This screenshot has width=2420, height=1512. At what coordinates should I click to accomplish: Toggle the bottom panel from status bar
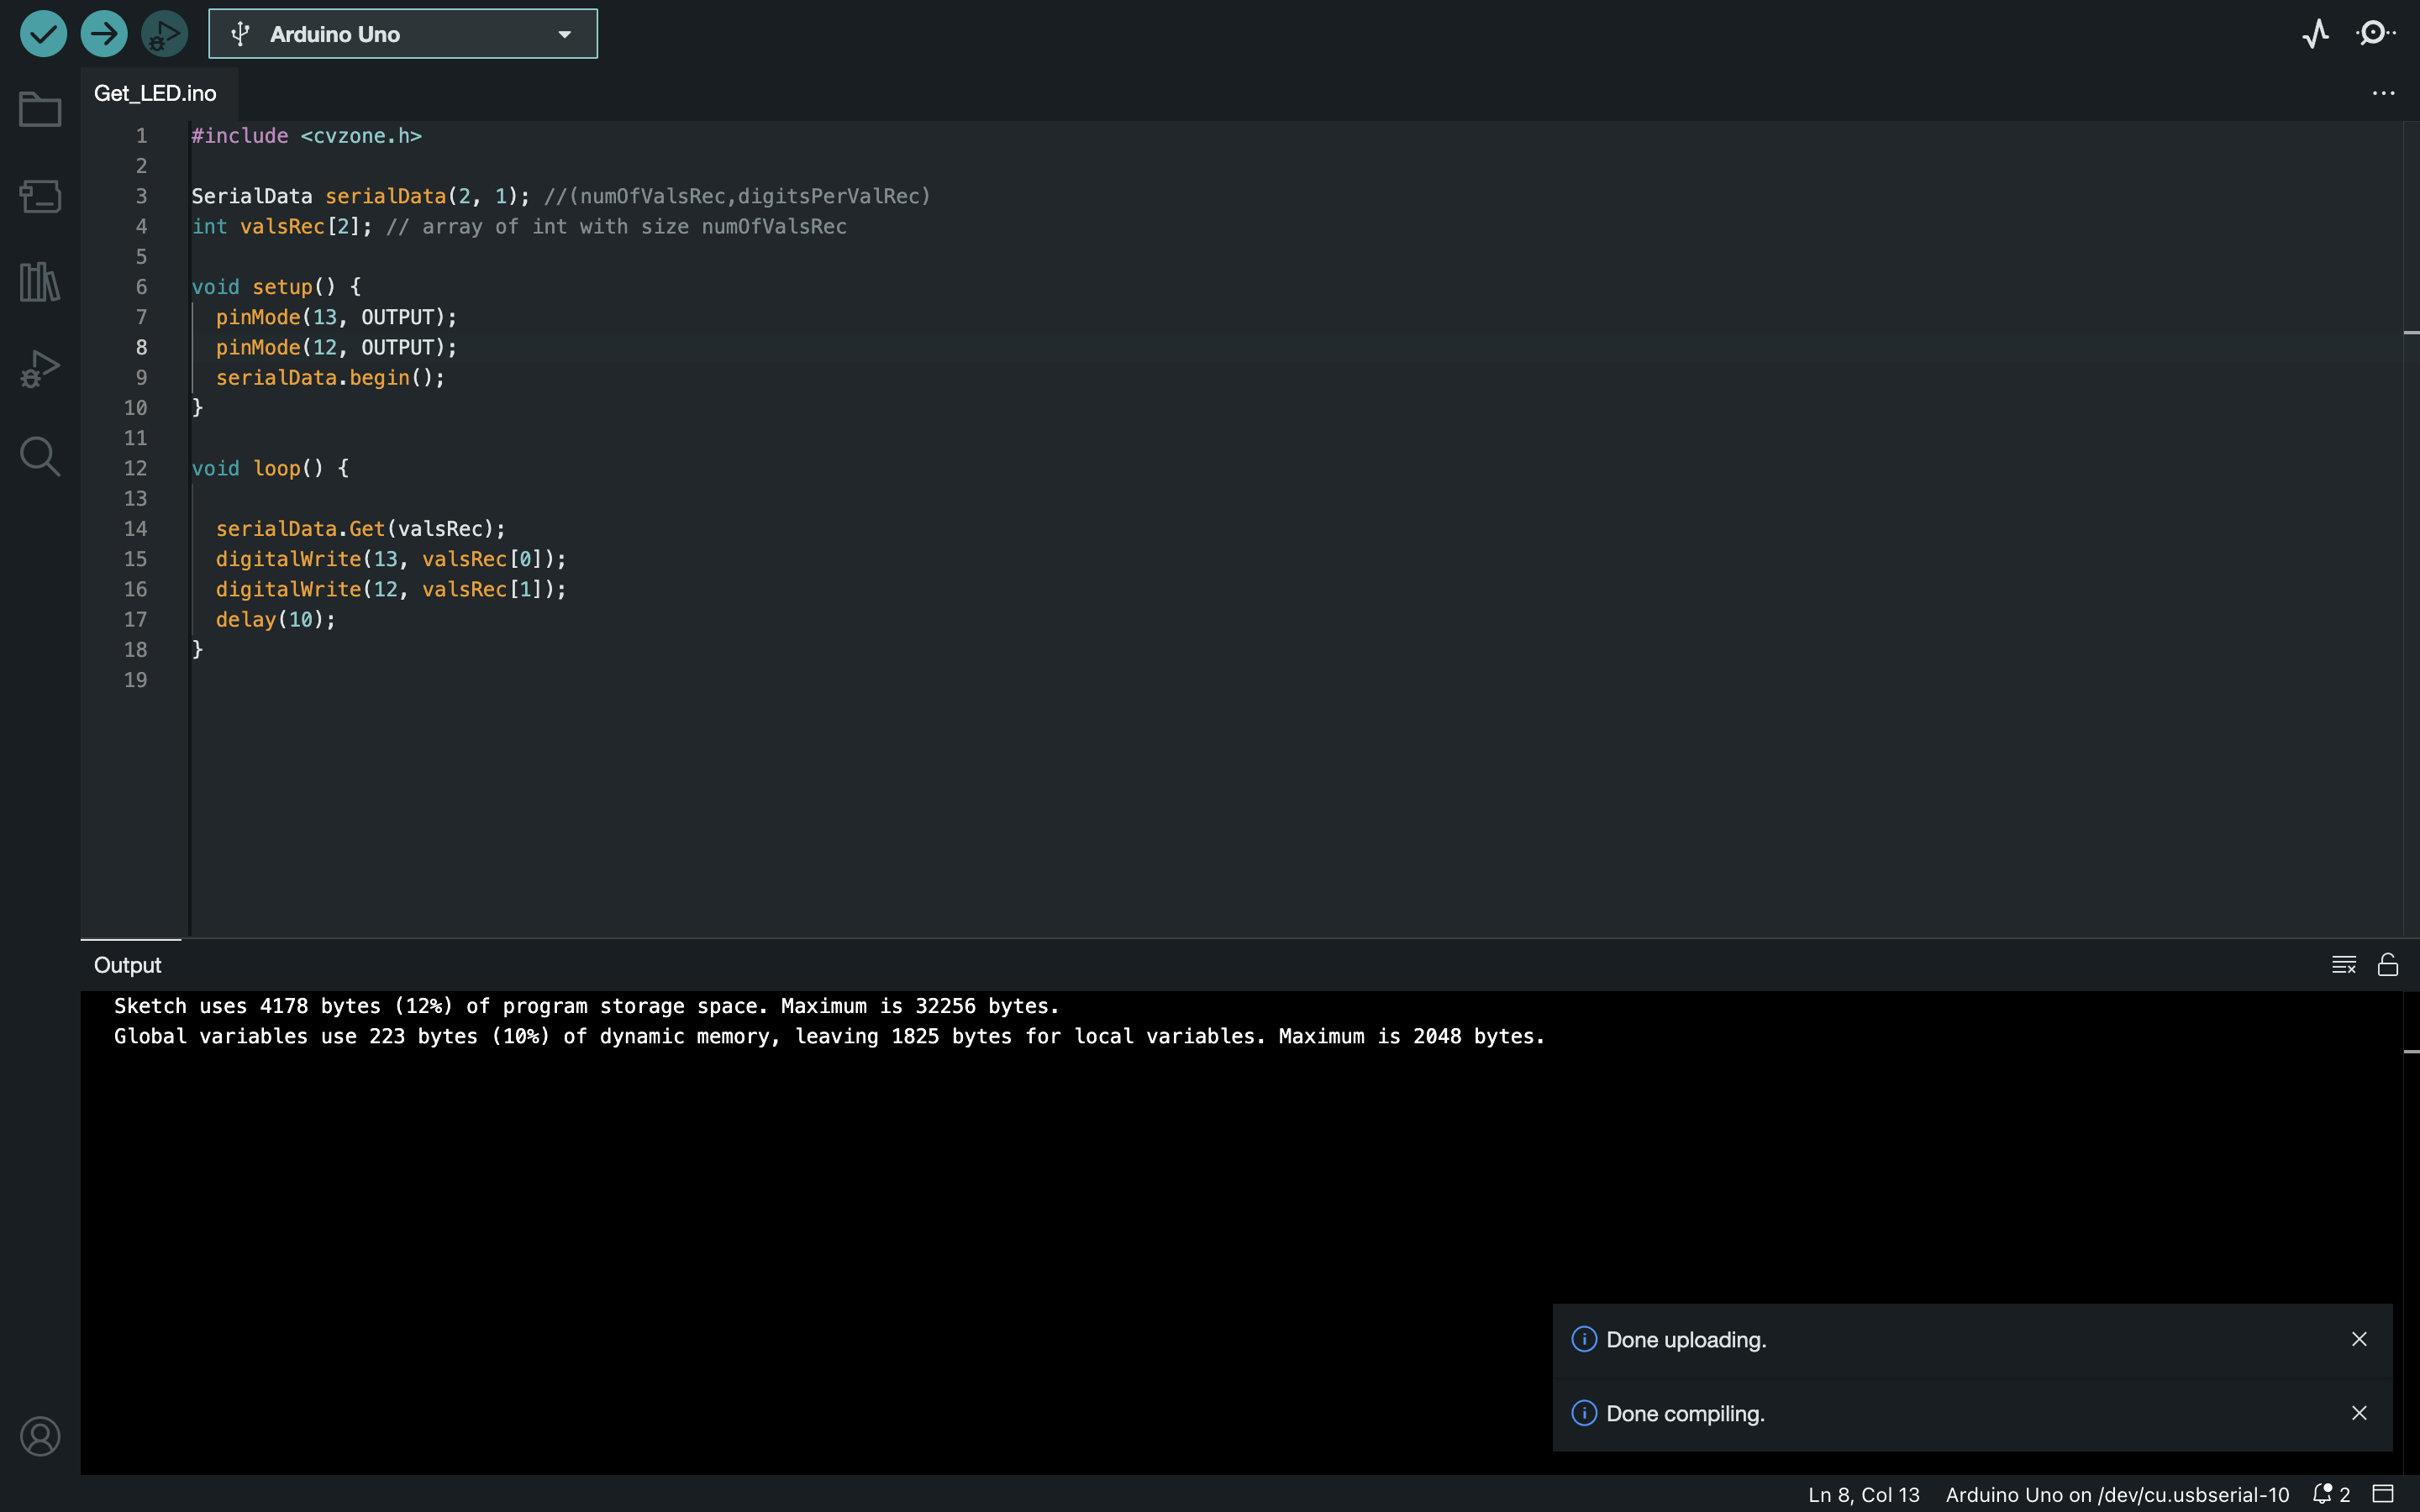[2384, 1494]
